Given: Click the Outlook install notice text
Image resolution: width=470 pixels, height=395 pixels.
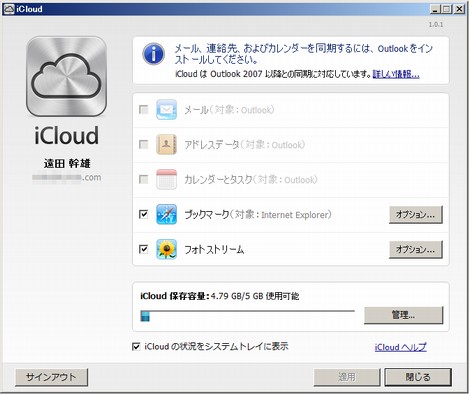Looking at the screenshot, I should pyautogui.click(x=304, y=54).
